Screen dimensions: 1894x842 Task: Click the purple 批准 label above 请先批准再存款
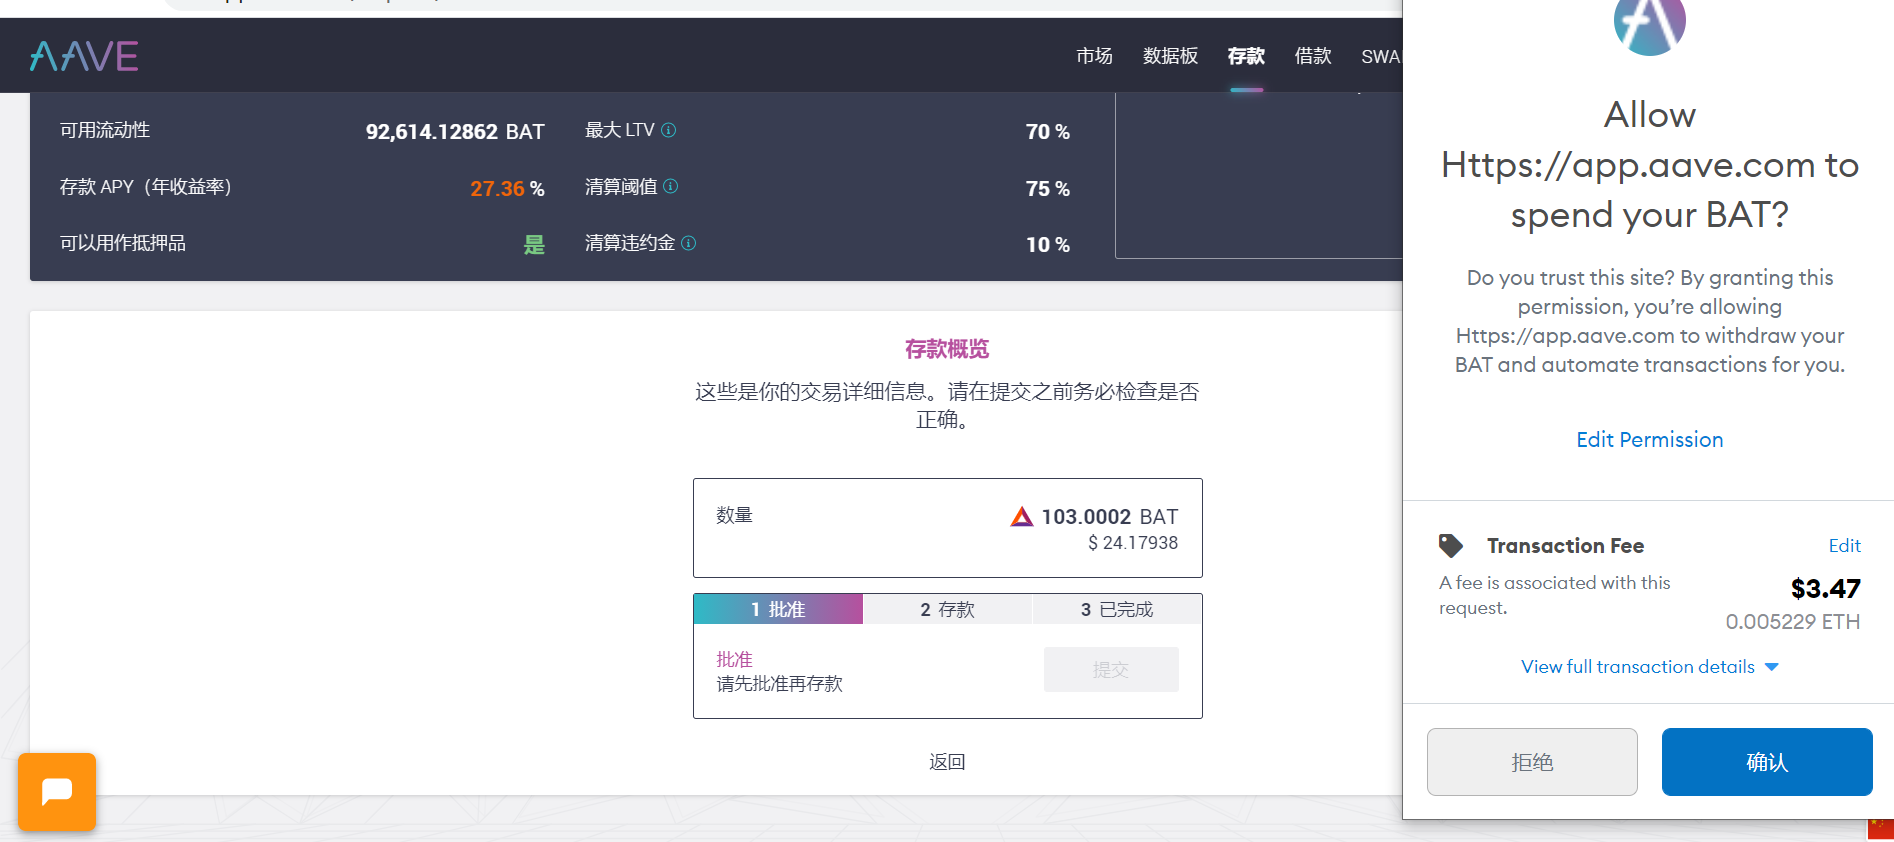tap(734, 660)
